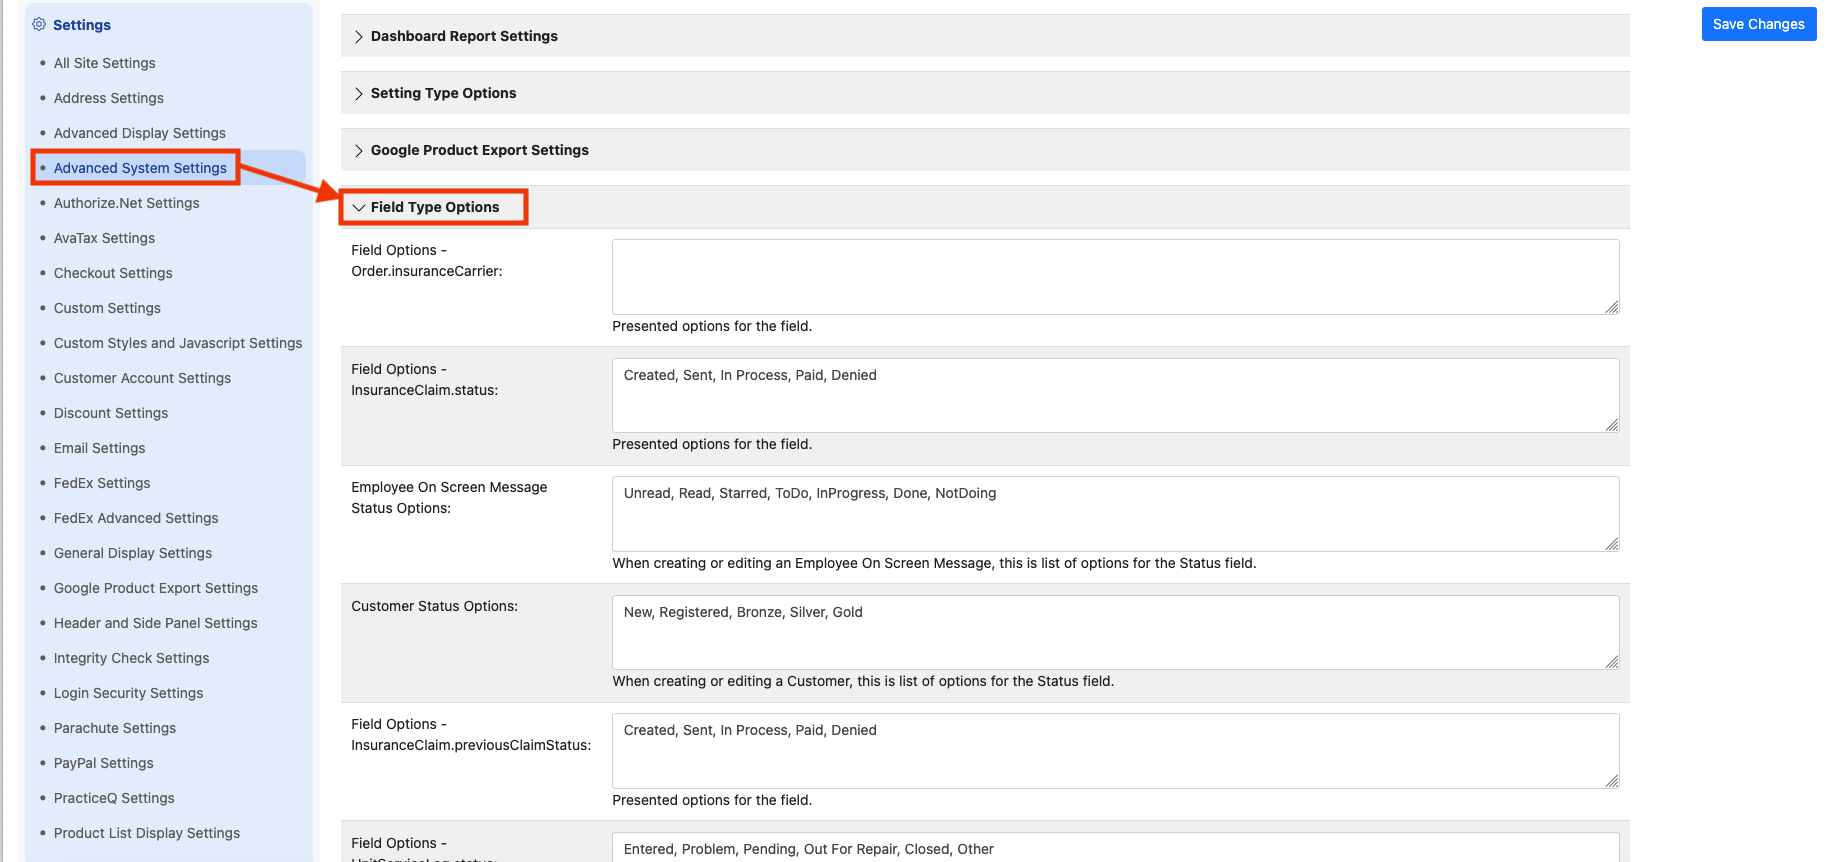
Task: Open Email Settings in sidebar
Action: pyautogui.click(x=100, y=448)
